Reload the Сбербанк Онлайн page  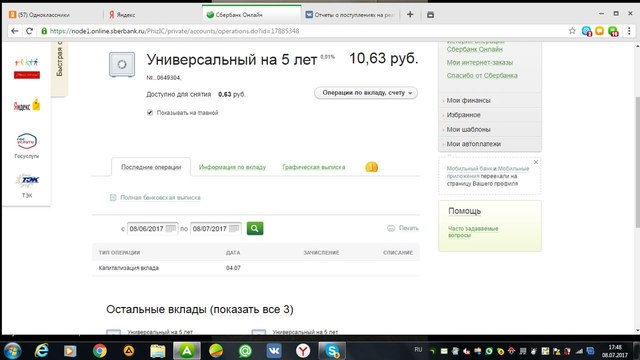(x=29, y=31)
